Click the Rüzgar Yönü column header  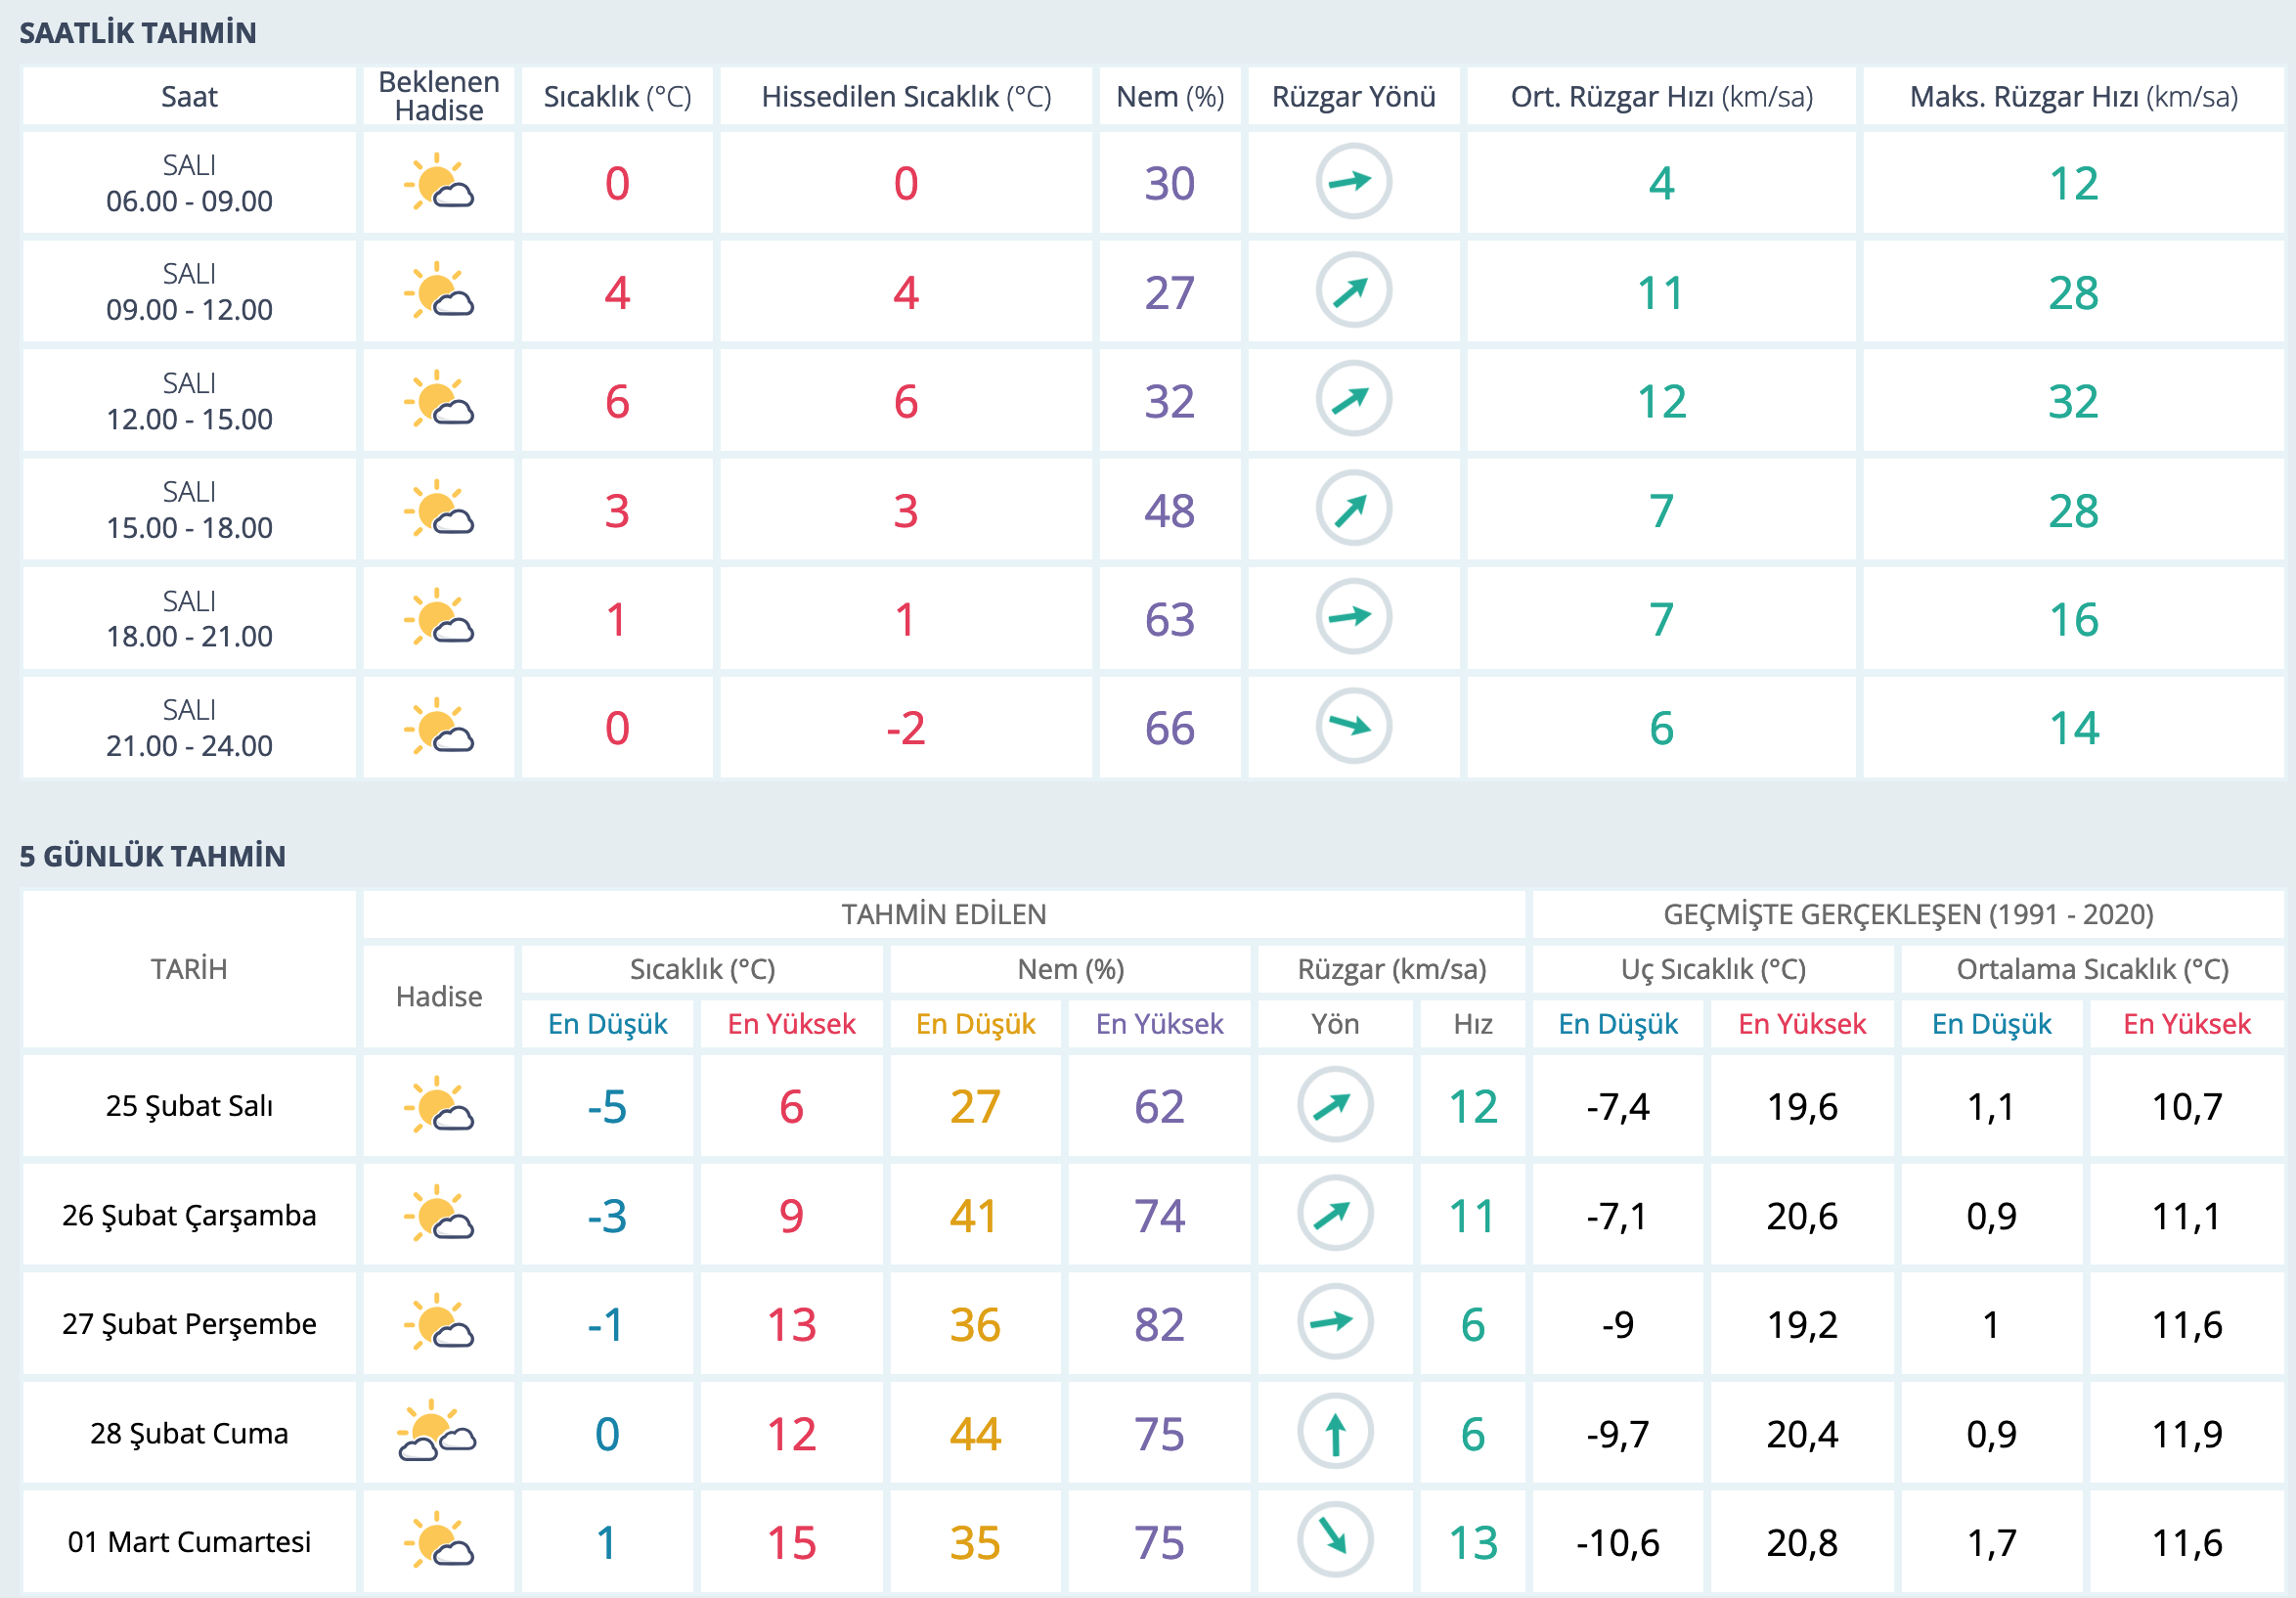coord(1353,97)
